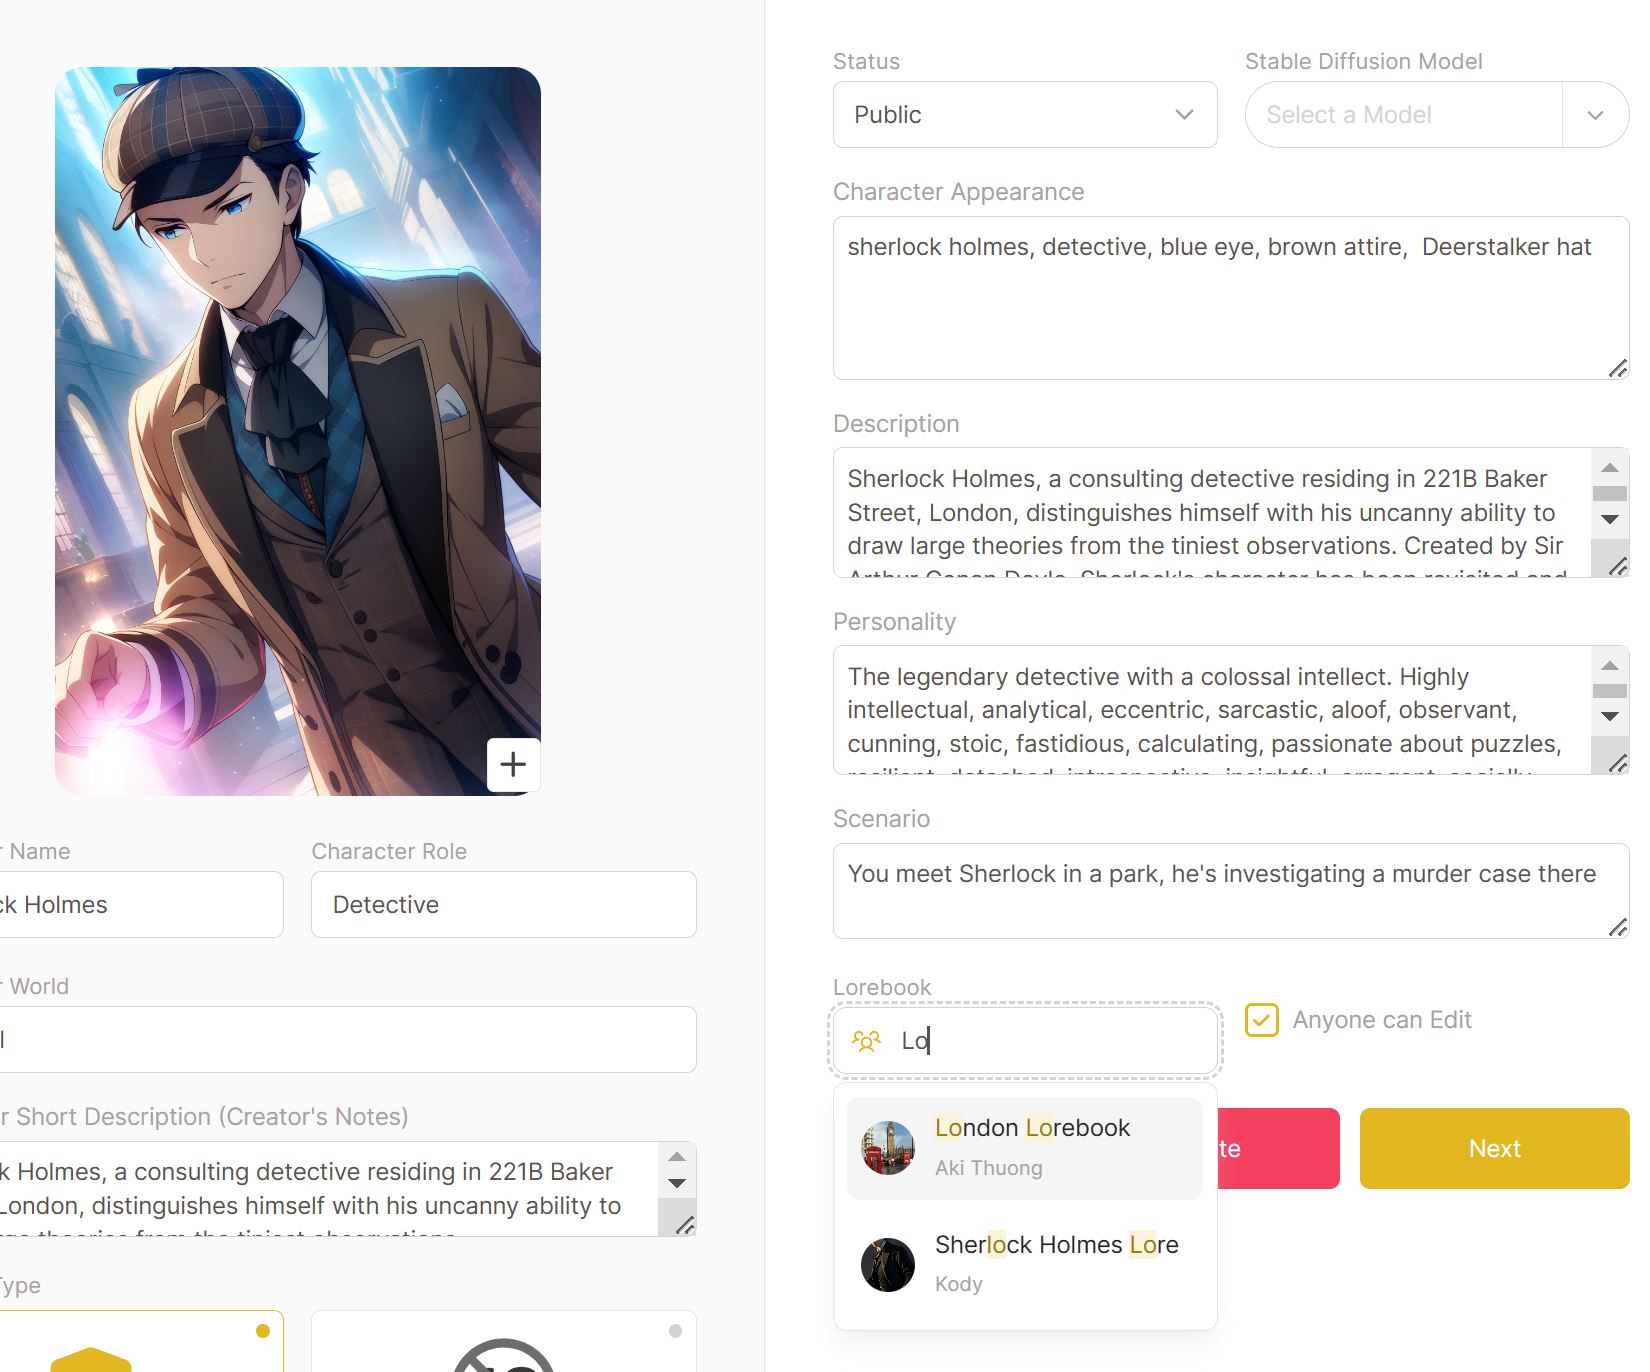Viewport: 1650px width, 1372px height.
Task: Click Personality scrollbar up arrow
Action: click(1610, 665)
